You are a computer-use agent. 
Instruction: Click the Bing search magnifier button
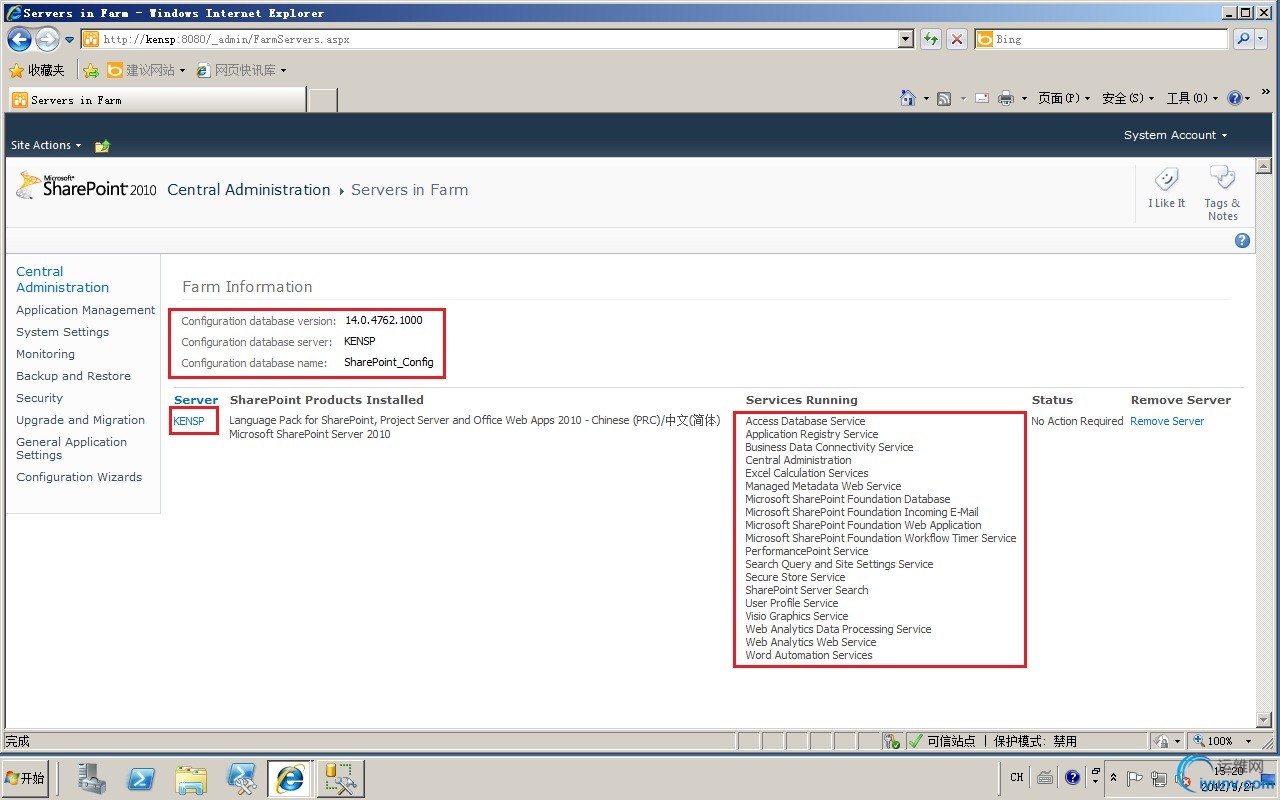point(1243,39)
